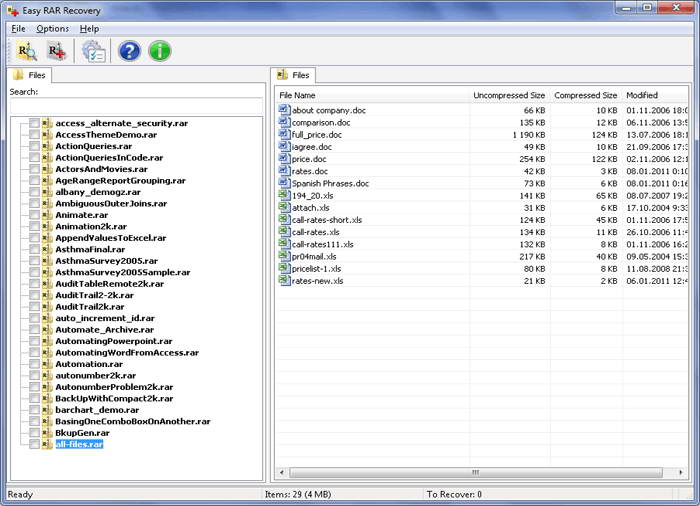
Task: Click archive icon beside Animate.rar
Action: pos(47,215)
